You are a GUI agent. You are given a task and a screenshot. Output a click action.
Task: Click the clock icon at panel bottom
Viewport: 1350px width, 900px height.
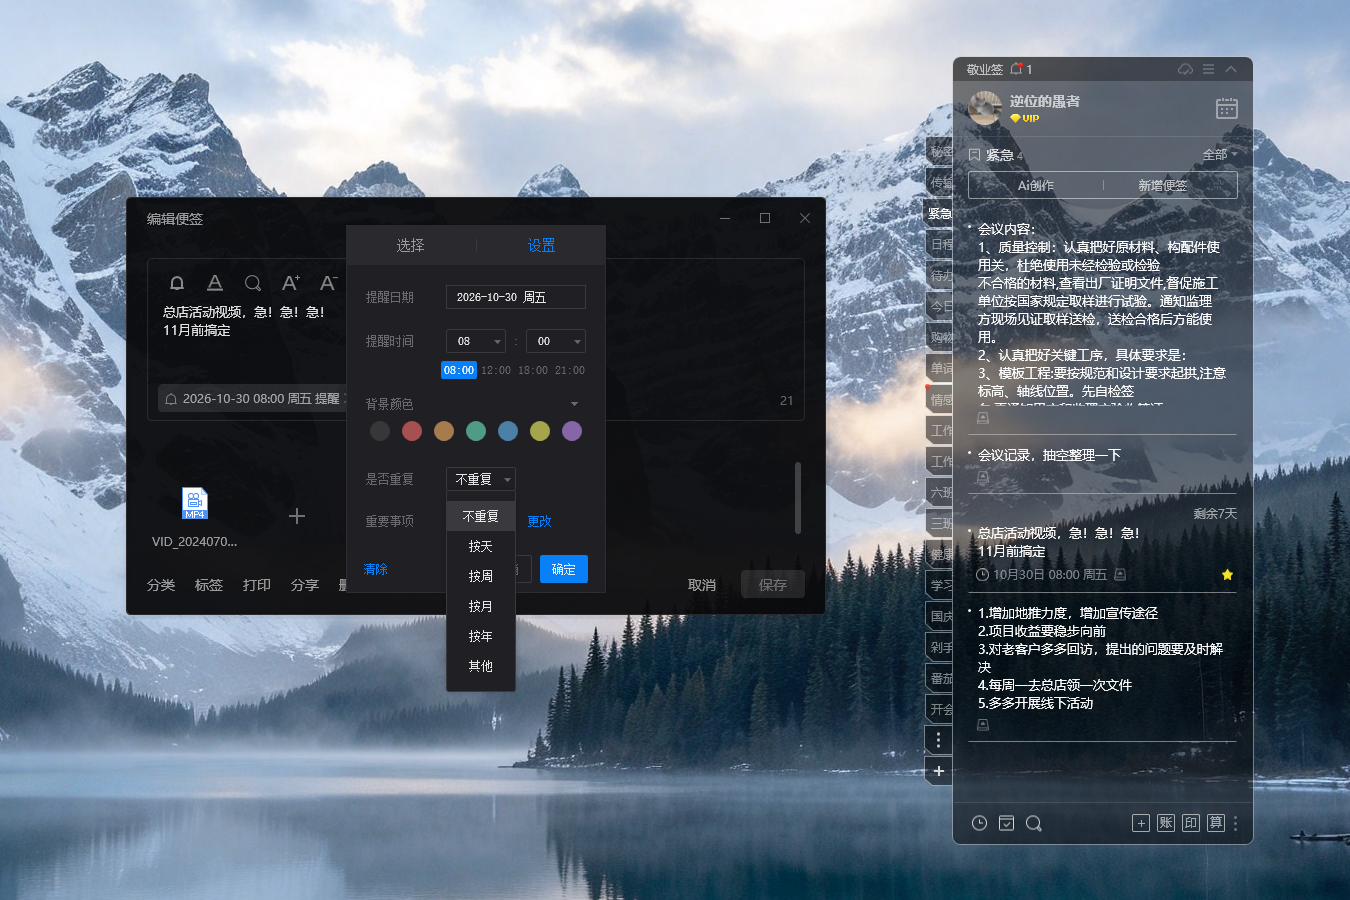tap(979, 823)
